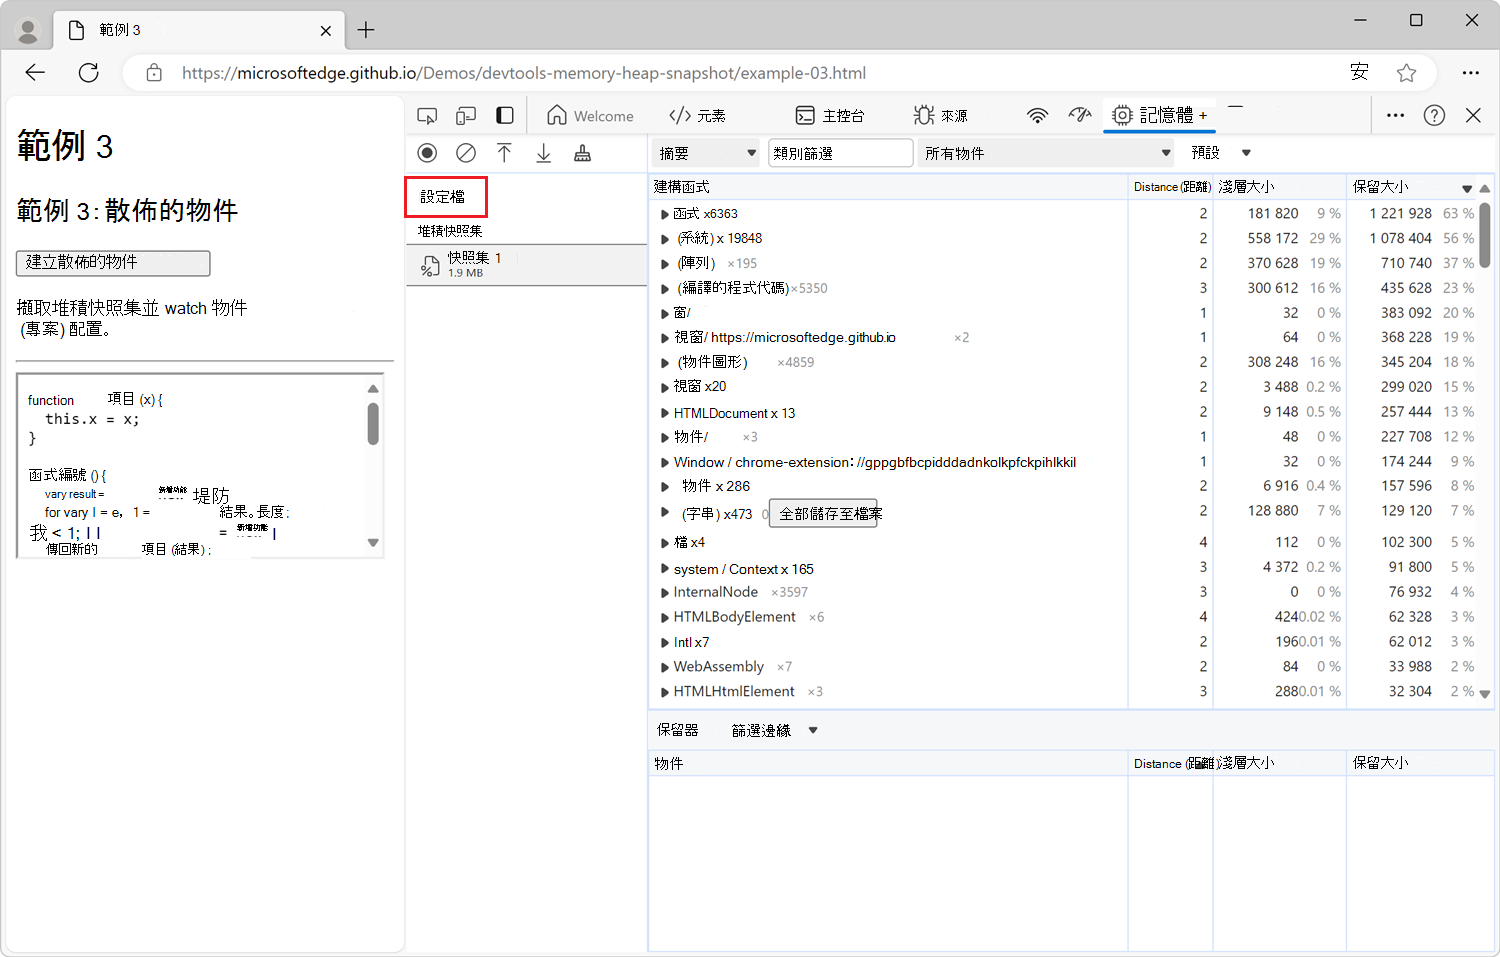Image resolution: width=1500 pixels, height=957 pixels.
Task: Sort by upper 保留大小 column header
Action: click(1411, 187)
